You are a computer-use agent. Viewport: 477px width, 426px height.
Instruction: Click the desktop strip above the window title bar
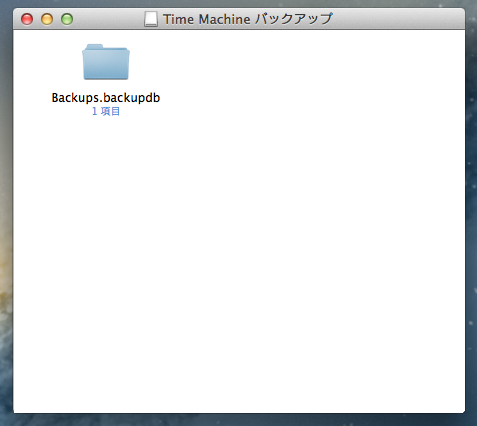pos(239,4)
